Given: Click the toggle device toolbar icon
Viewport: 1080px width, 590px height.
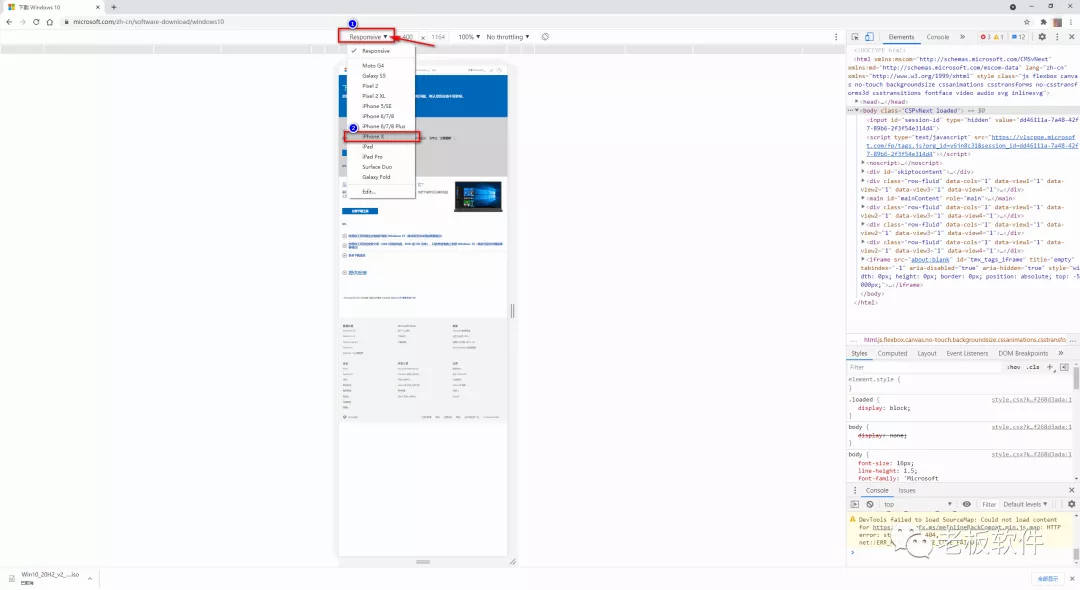Looking at the screenshot, I should click(x=869, y=36).
